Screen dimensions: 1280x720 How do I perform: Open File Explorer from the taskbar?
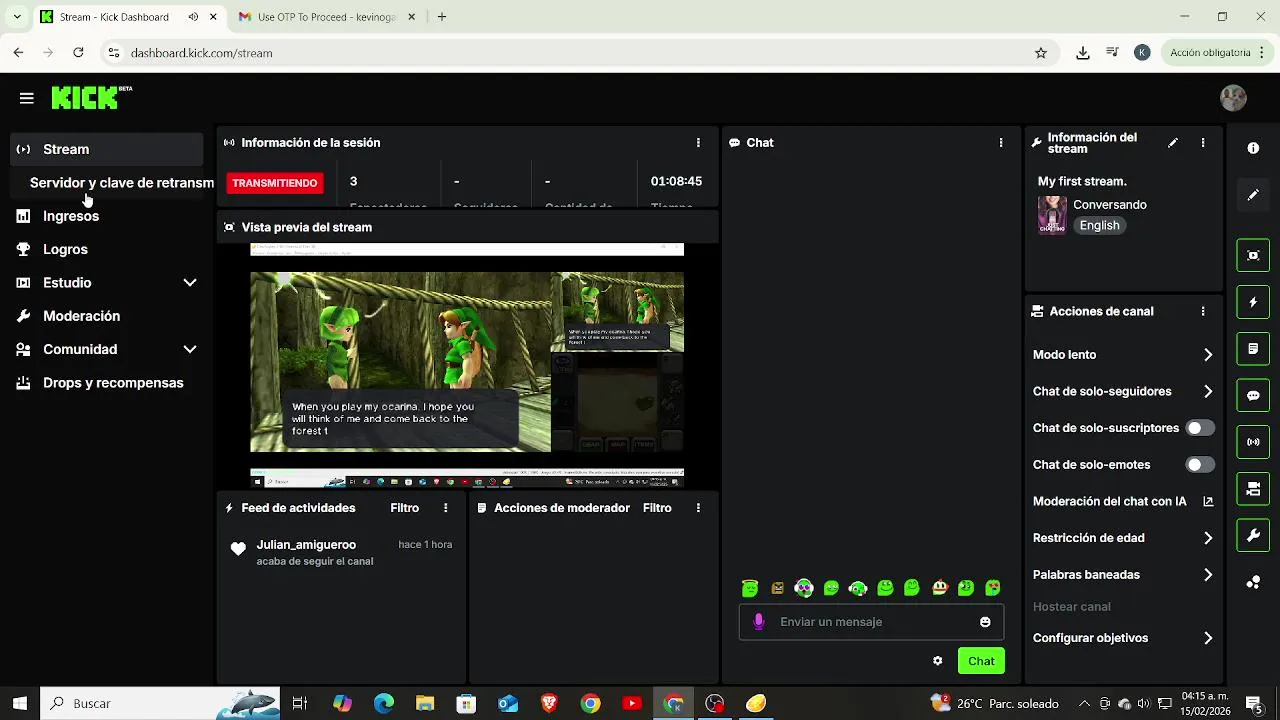[x=425, y=704]
